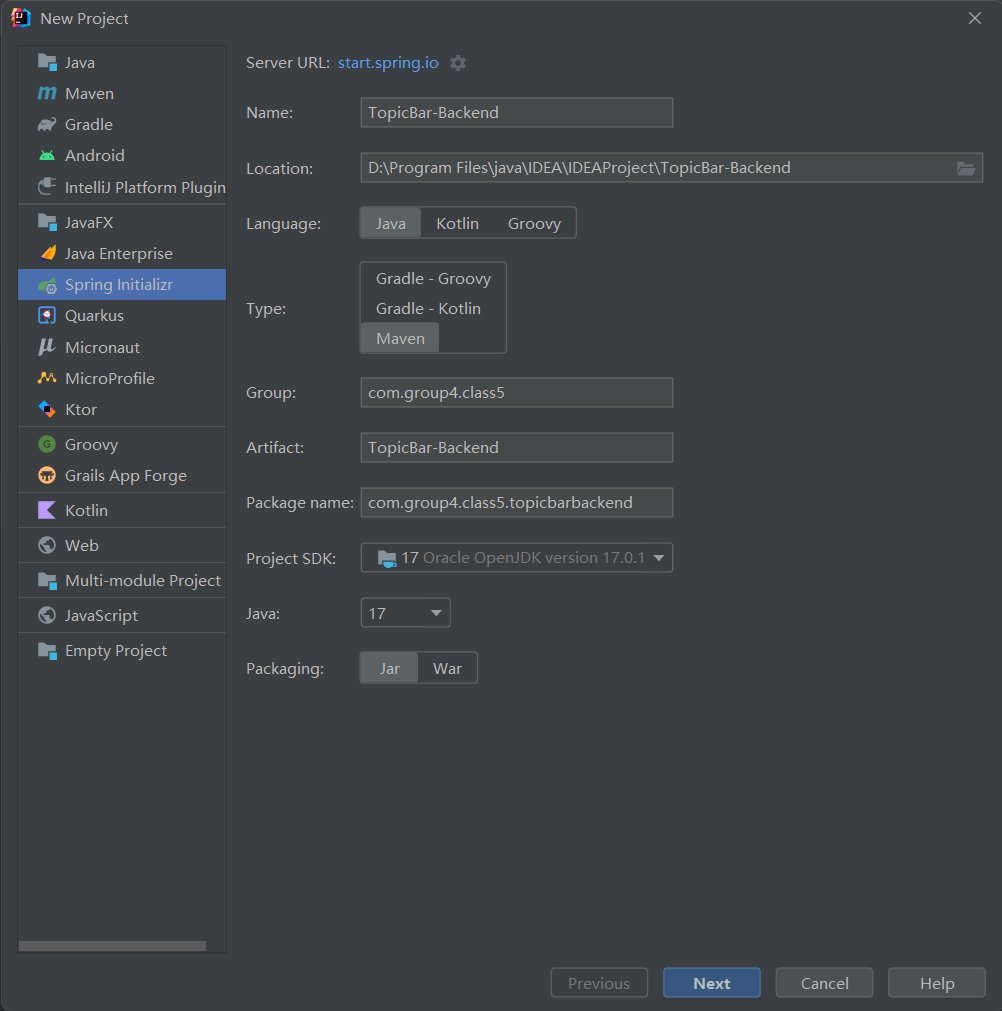The width and height of the screenshot is (1002, 1011).
Task: Select the Empty Project folder icon
Action: click(47, 651)
